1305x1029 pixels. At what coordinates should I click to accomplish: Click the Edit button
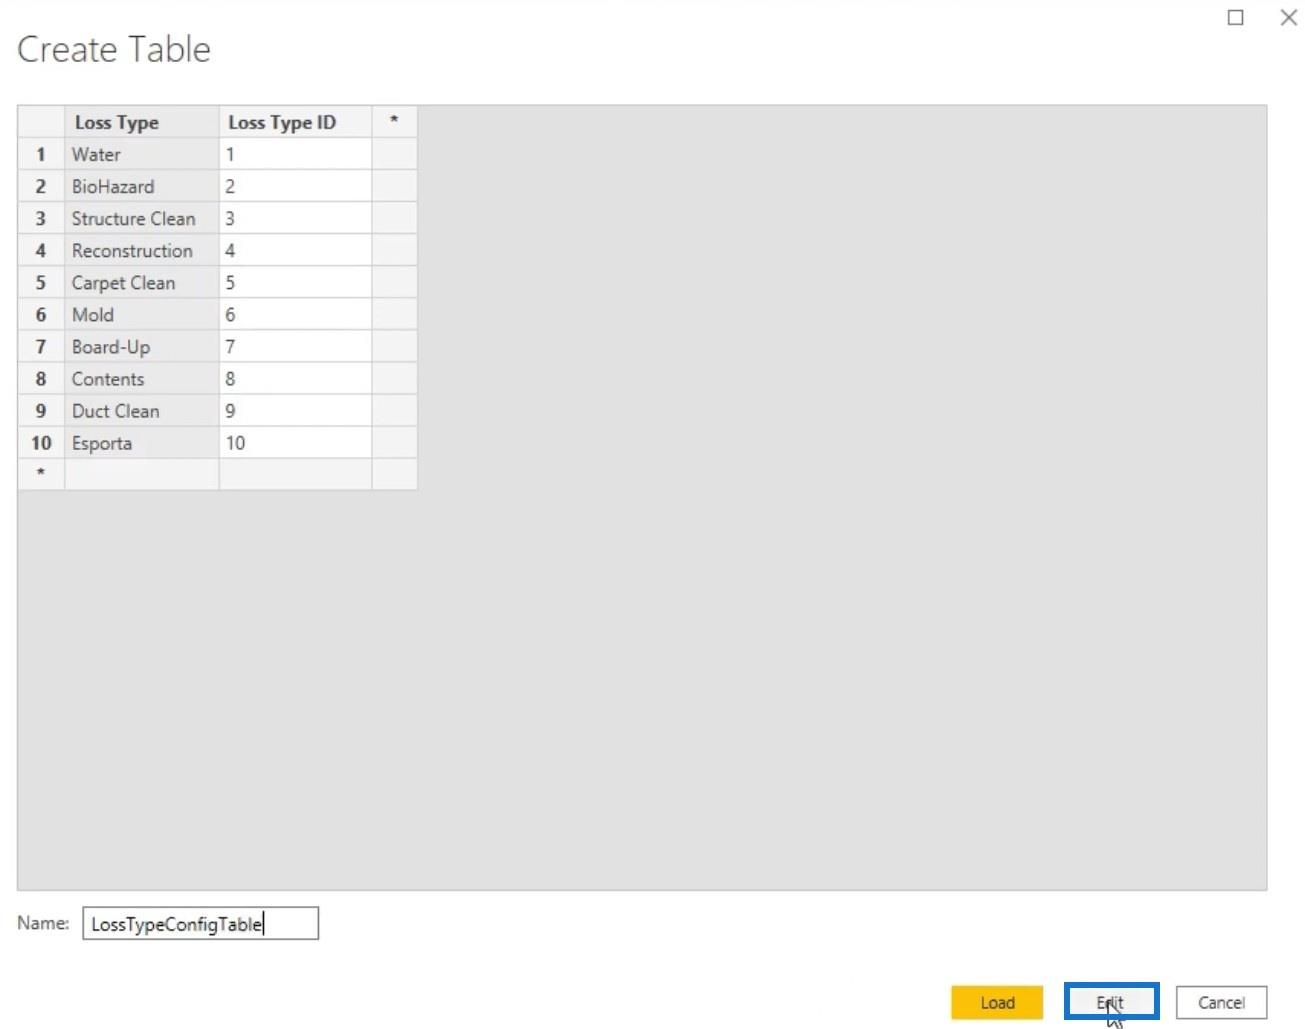click(x=1111, y=1002)
